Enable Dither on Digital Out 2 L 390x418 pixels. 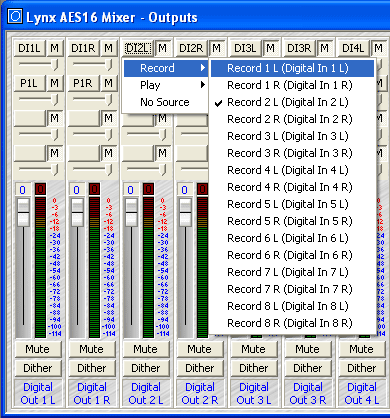pos(146,368)
